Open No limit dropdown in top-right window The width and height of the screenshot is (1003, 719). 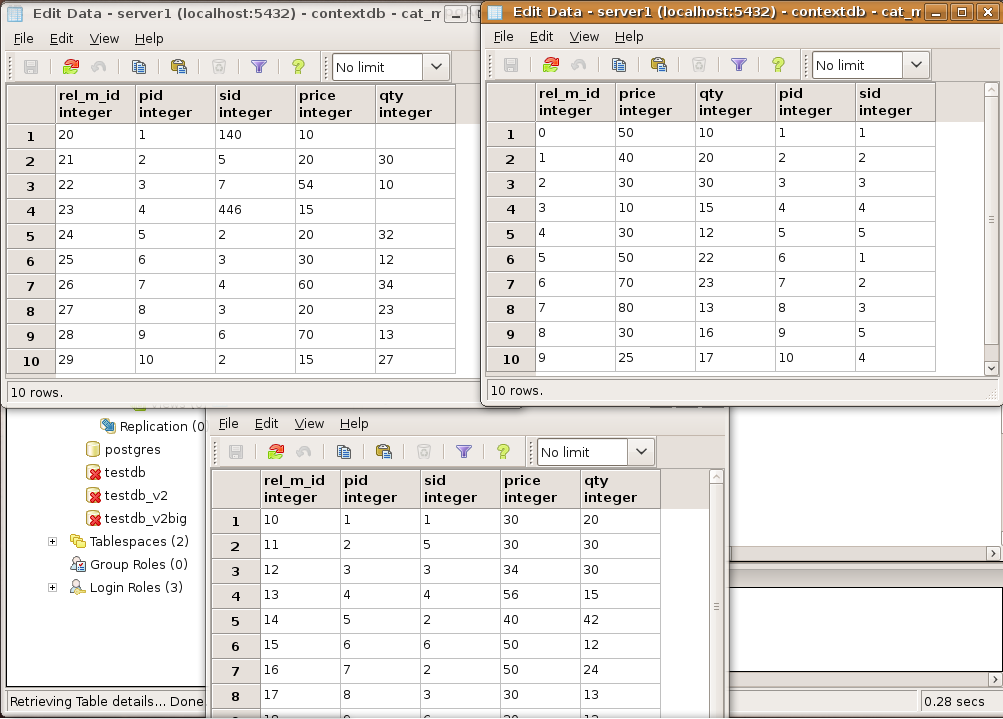(916, 65)
